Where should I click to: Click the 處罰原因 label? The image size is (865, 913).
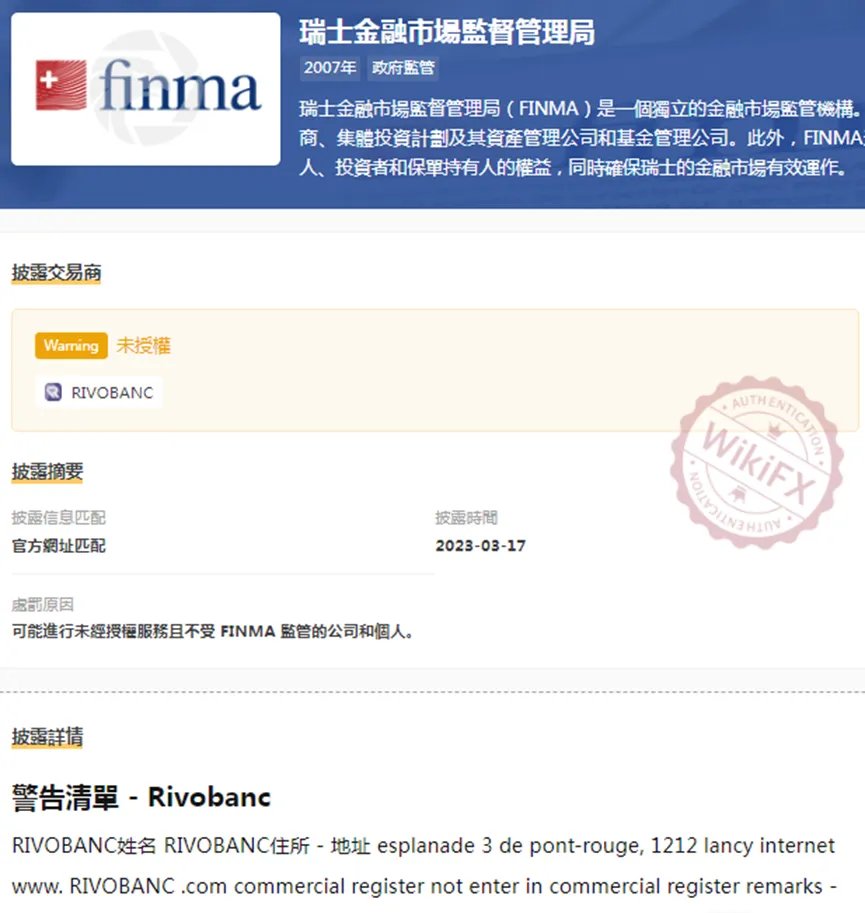click(42, 604)
